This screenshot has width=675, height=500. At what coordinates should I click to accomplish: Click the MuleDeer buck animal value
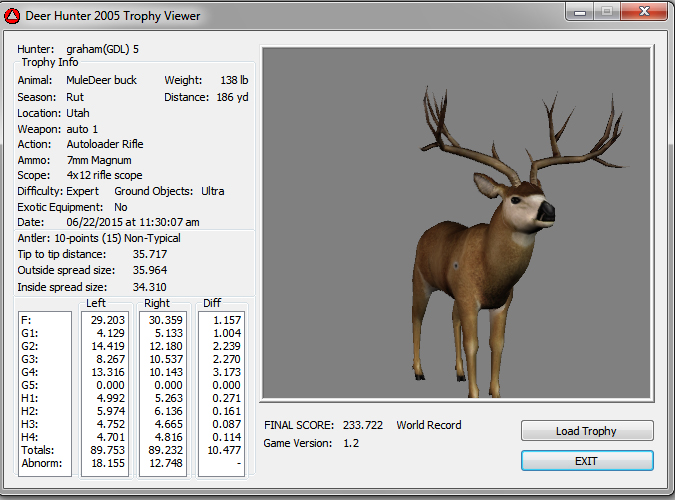[x=101, y=80]
